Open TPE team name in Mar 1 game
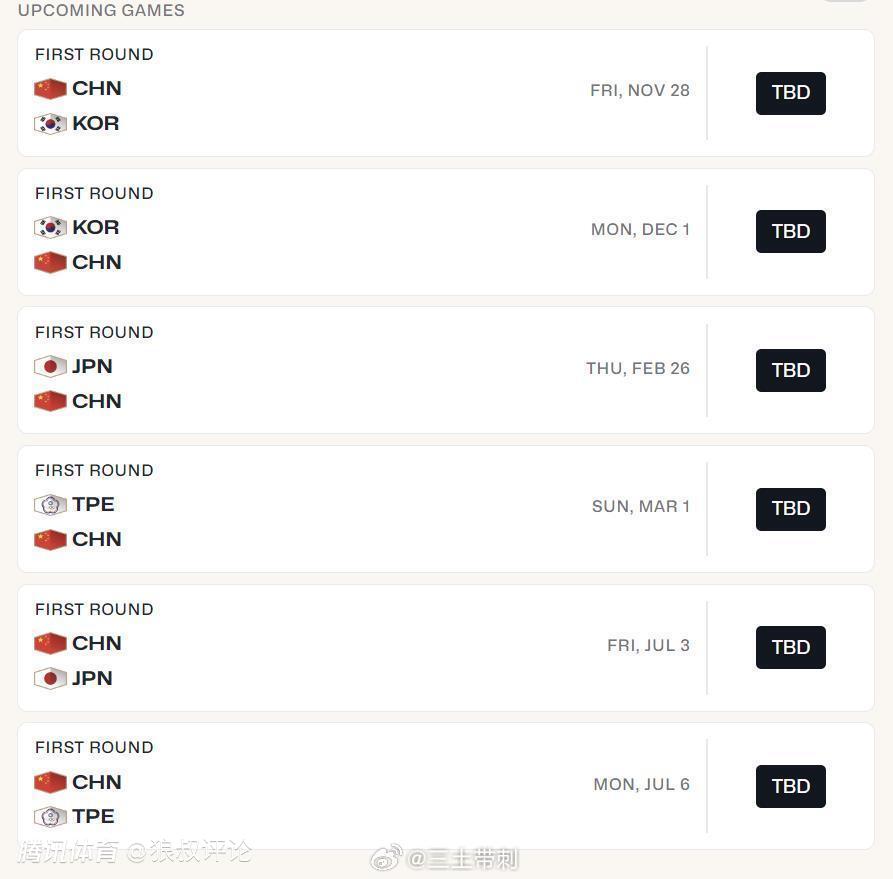 93,505
